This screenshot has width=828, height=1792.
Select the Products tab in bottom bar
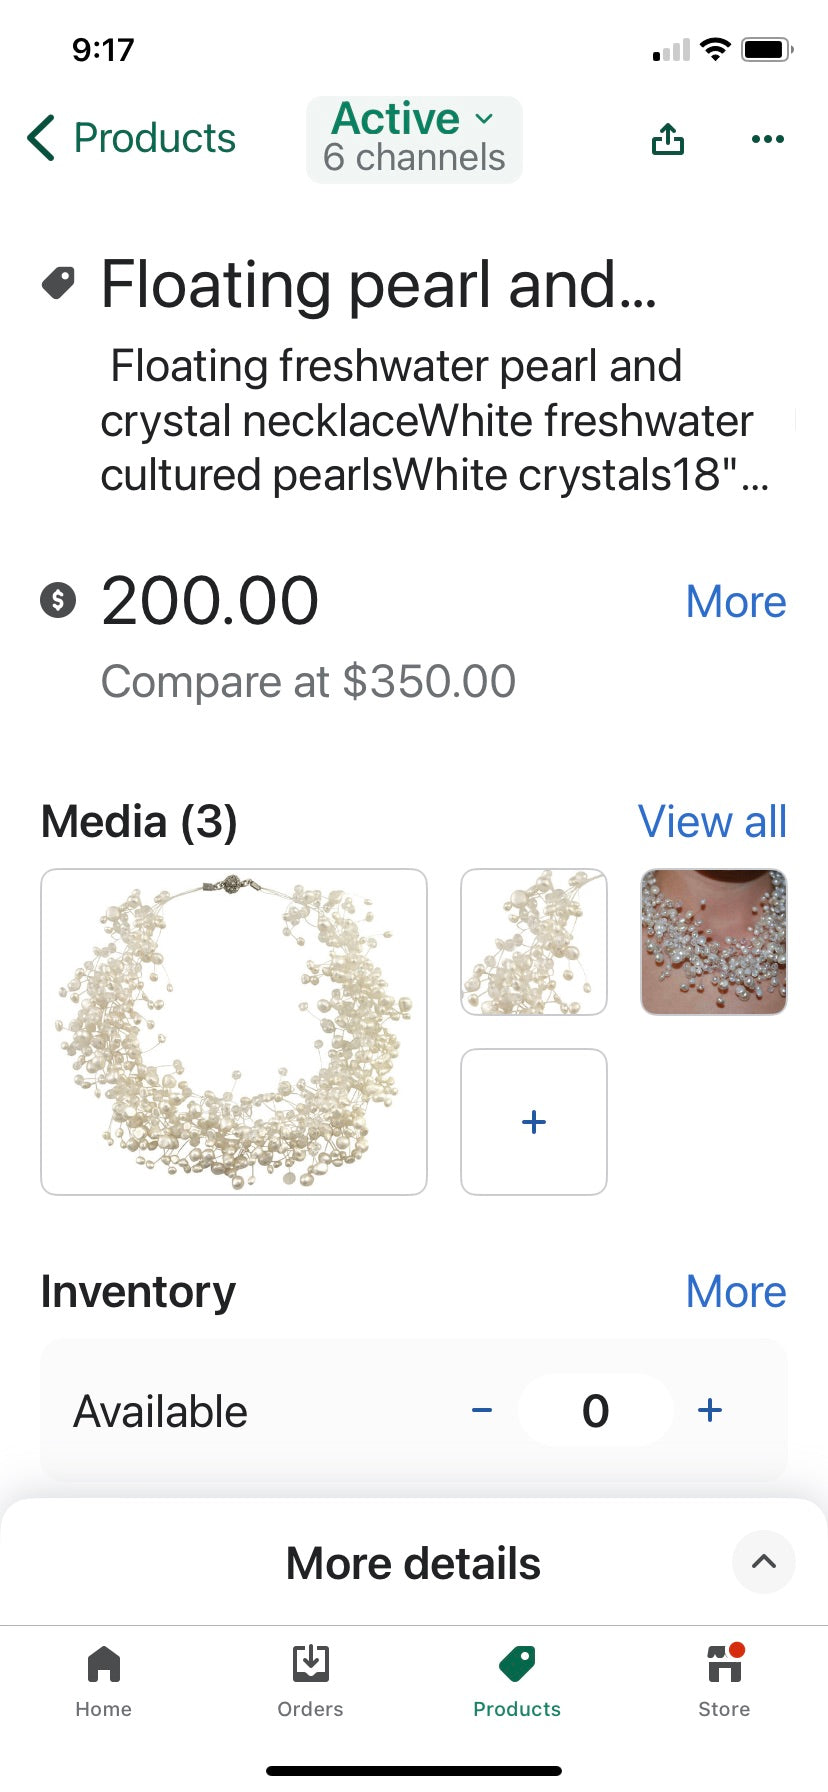[x=517, y=1682]
